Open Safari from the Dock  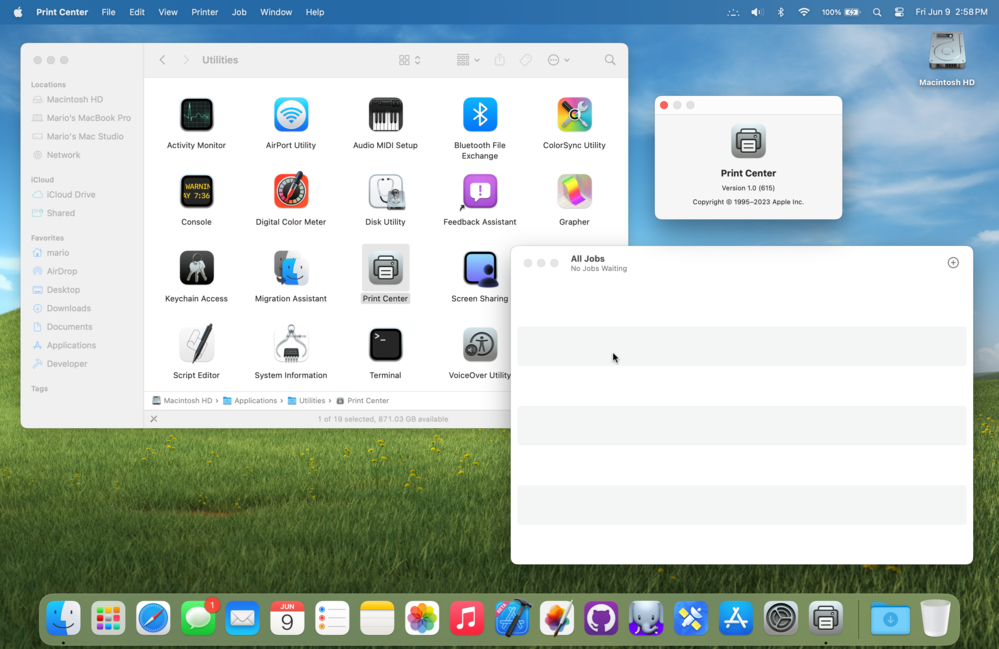[153, 618]
